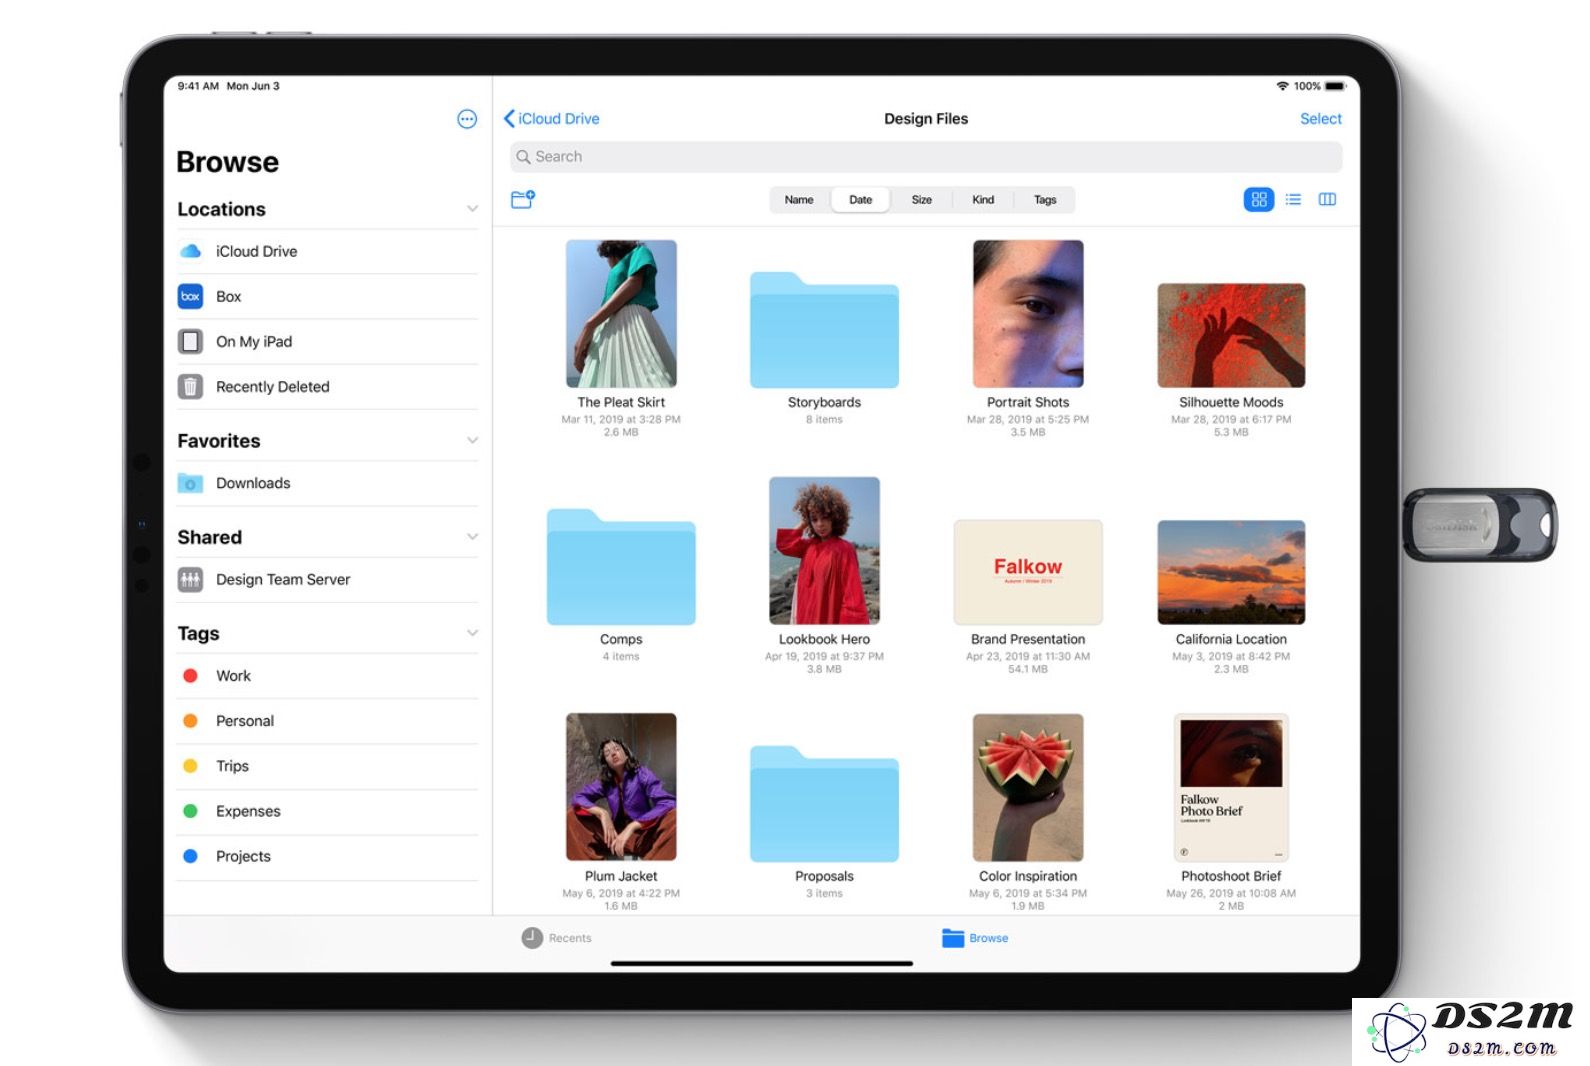Viewport: 1590px width, 1066px height.
Task: Open On My iPad location
Action: tap(327, 341)
